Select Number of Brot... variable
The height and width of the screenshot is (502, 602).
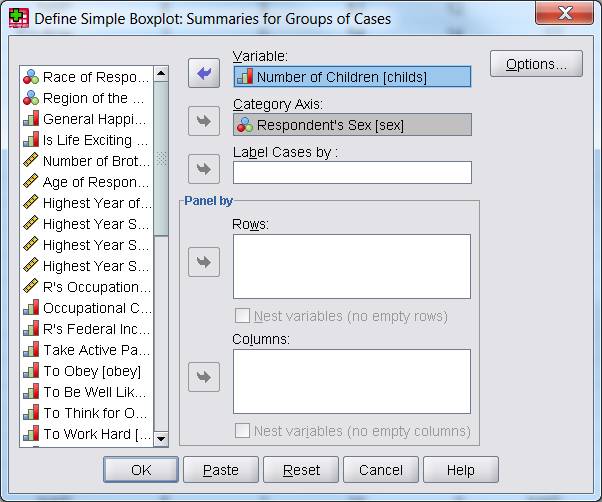[x=87, y=161]
